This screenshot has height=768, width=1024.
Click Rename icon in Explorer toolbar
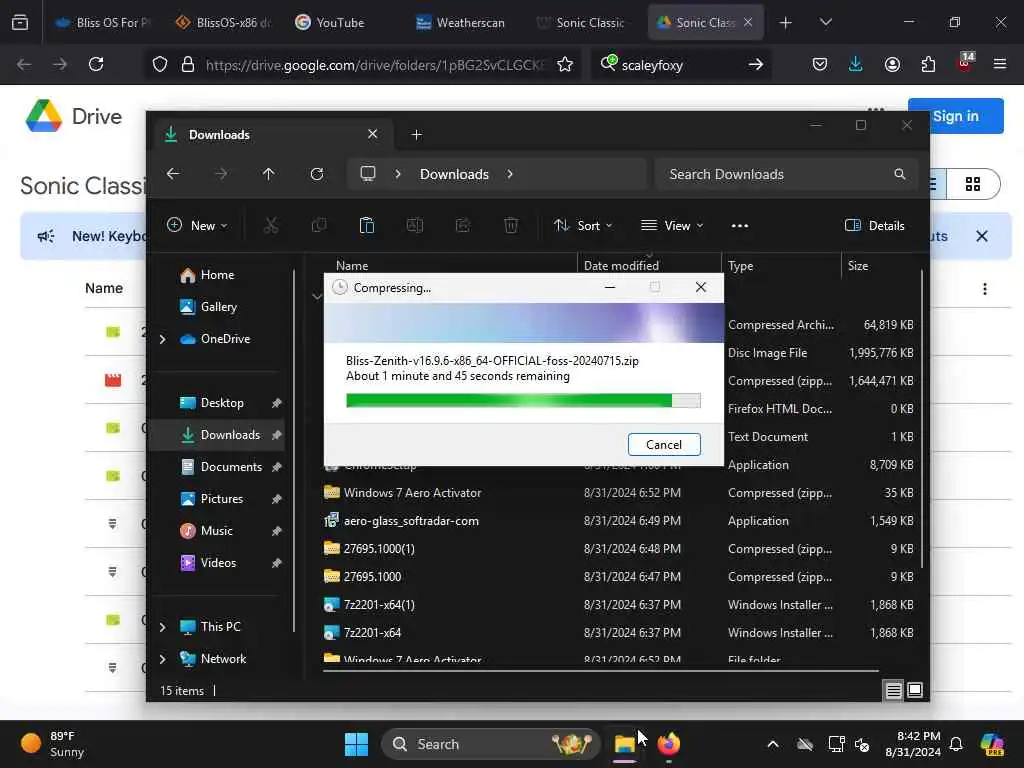click(x=415, y=226)
